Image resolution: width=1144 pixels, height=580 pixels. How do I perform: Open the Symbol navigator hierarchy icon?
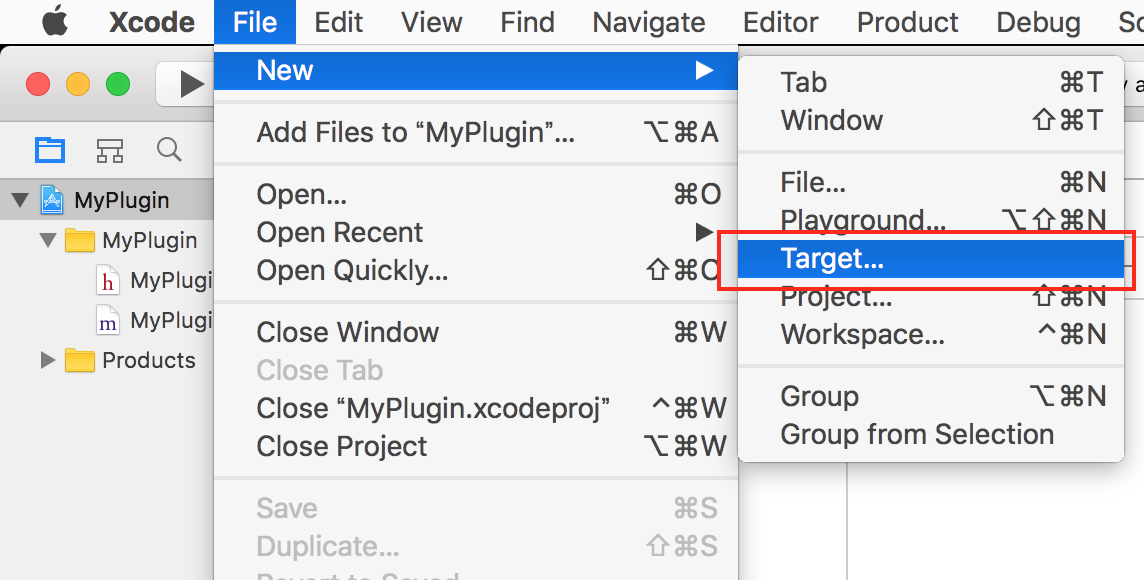click(110, 150)
